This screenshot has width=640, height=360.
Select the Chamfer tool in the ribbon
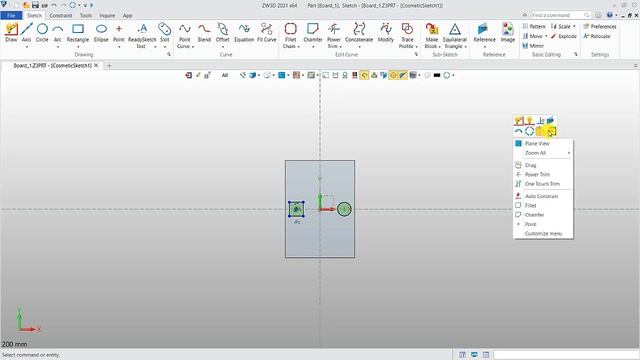[x=313, y=33]
